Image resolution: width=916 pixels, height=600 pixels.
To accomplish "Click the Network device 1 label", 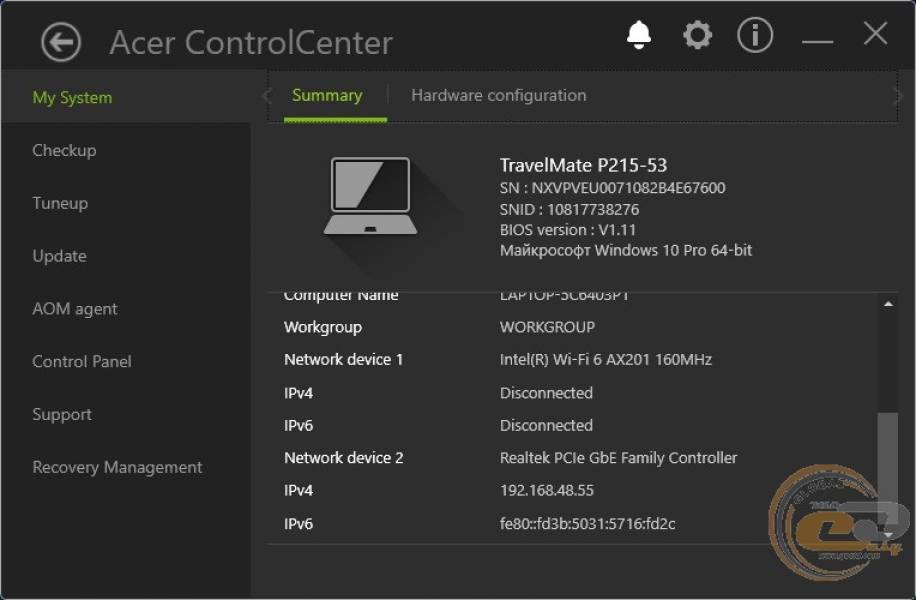I will [x=344, y=360].
